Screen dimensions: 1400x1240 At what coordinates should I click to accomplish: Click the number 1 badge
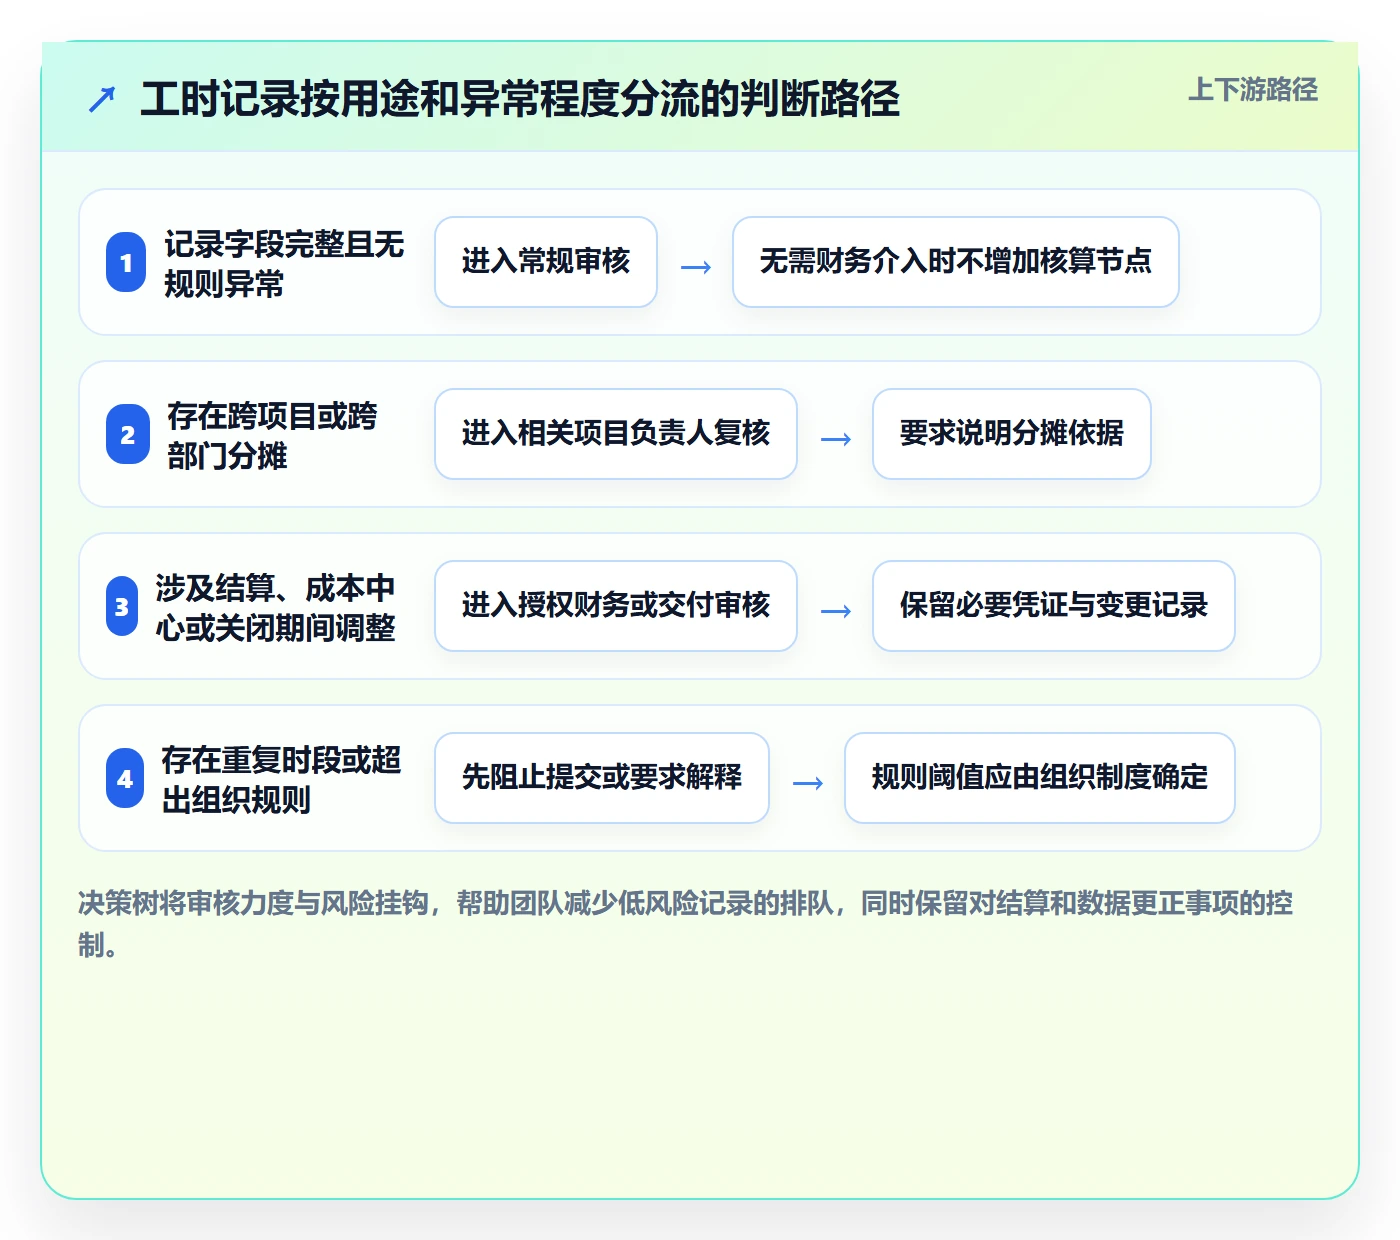point(126,262)
